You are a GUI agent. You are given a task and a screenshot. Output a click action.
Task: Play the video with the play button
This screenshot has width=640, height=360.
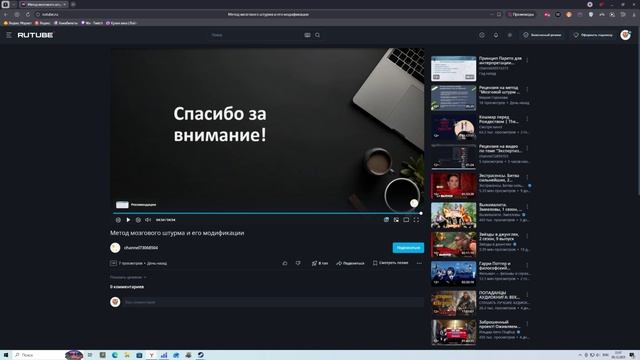tap(128, 220)
